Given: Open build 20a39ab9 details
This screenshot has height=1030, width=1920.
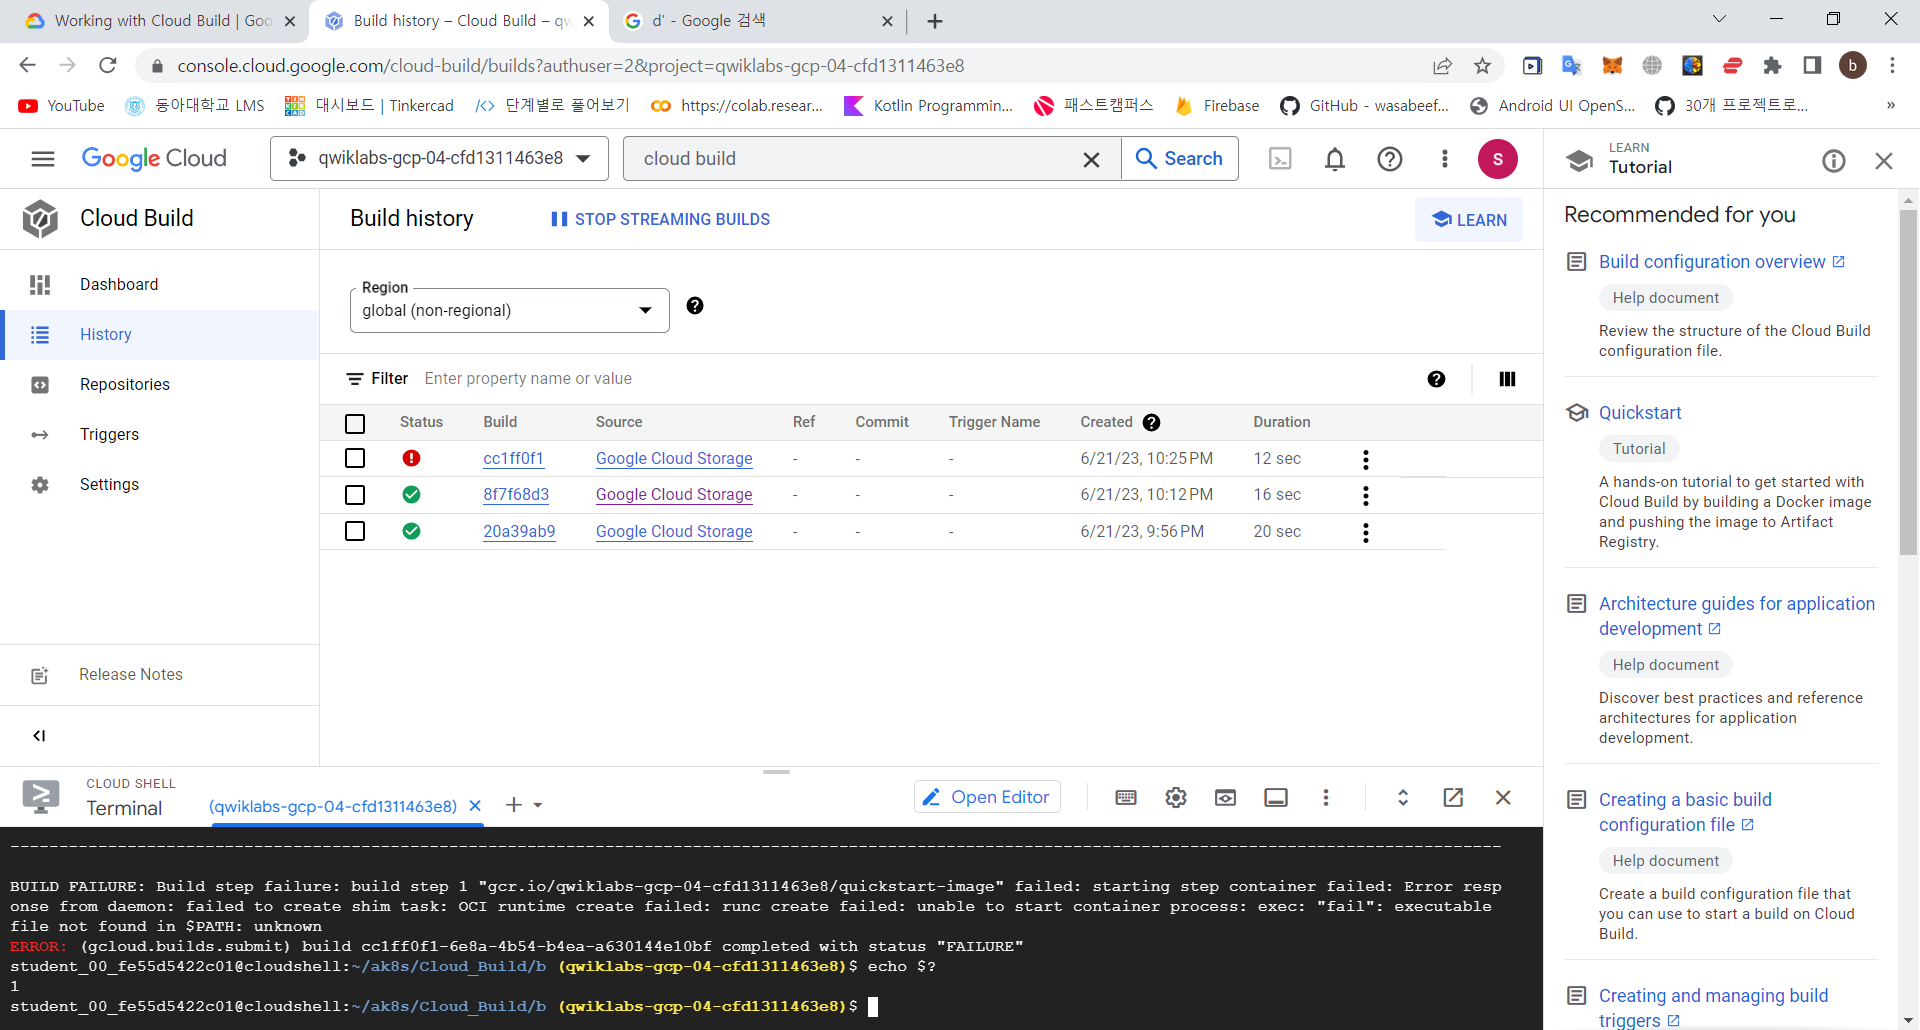Looking at the screenshot, I should [519, 532].
